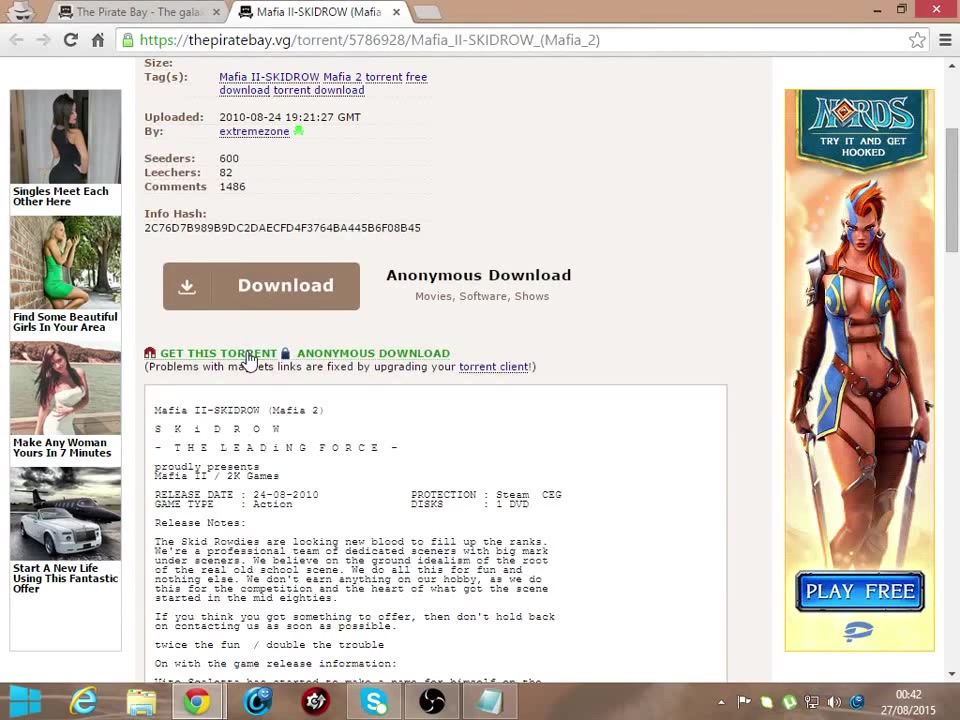Click the seeders count '600'
The image size is (960, 720).
[x=229, y=159]
